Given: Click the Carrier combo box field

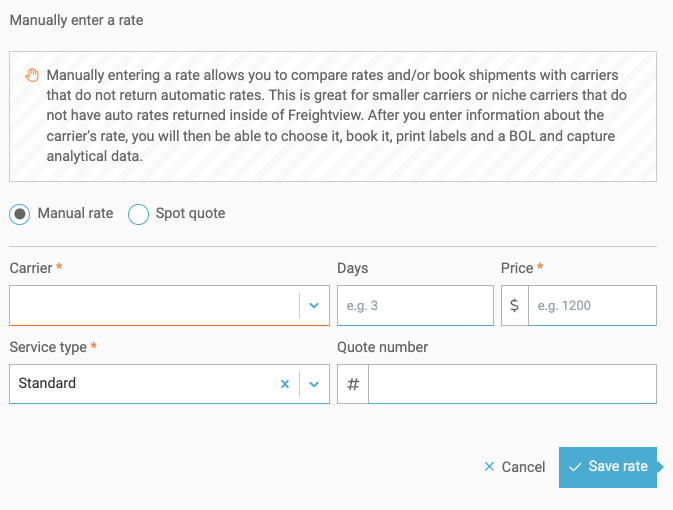Looking at the screenshot, I should click(x=150, y=305).
